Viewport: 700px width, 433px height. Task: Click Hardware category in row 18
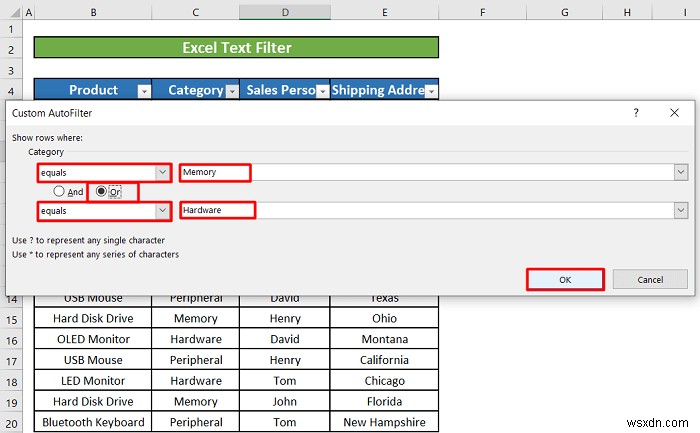pos(196,381)
